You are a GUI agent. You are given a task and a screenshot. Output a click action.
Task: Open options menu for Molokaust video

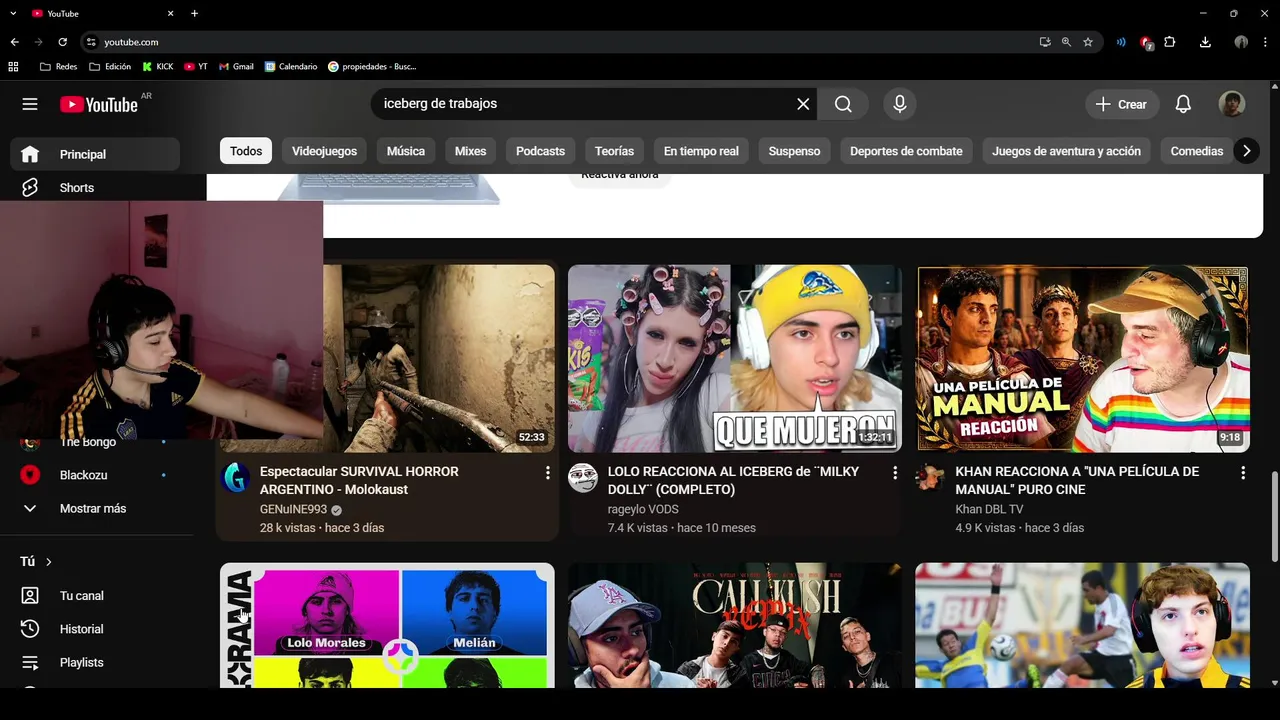click(x=547, y=472)
